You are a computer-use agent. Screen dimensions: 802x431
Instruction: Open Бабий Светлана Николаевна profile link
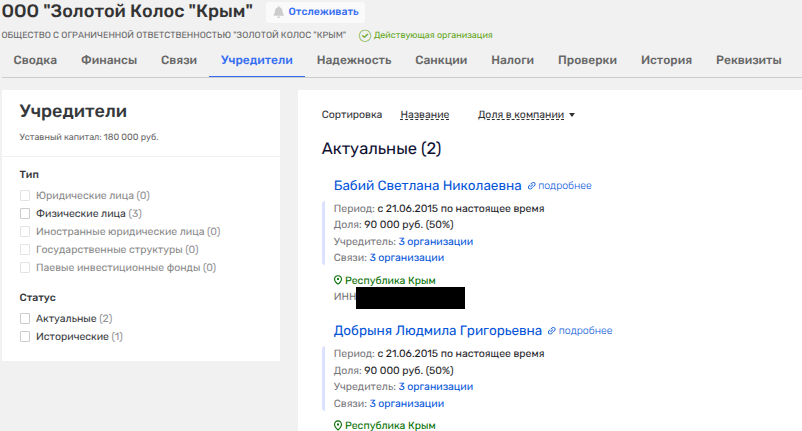coord(427,185)
